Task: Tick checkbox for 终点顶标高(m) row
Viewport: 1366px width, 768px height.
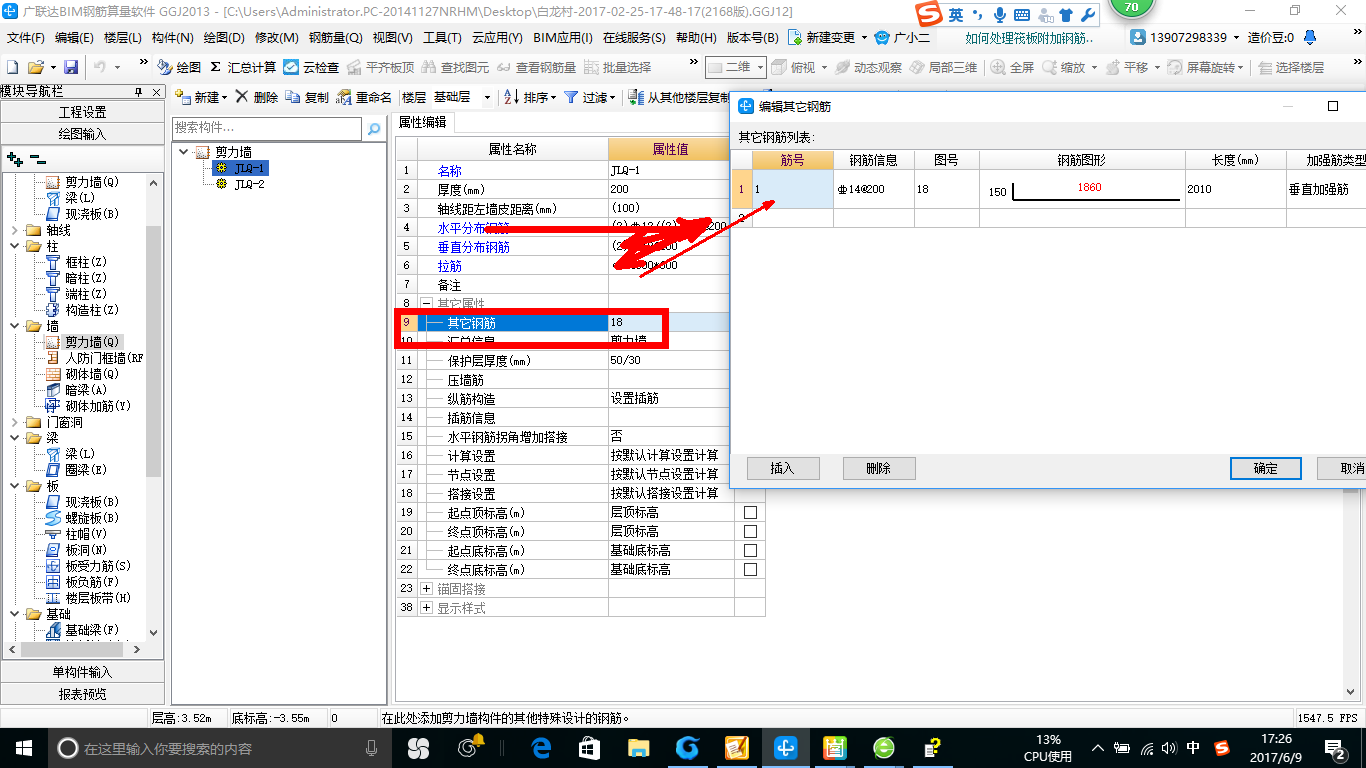Action: (x=750, y=531)
